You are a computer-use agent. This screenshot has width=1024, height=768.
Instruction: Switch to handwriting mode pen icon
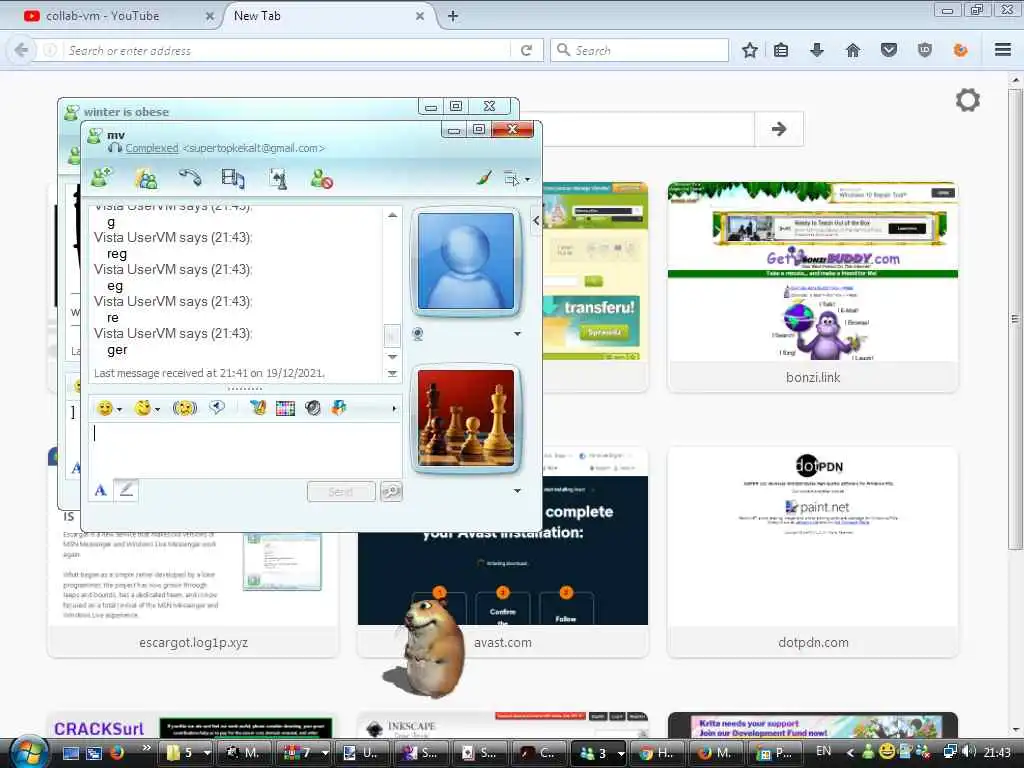126,490
